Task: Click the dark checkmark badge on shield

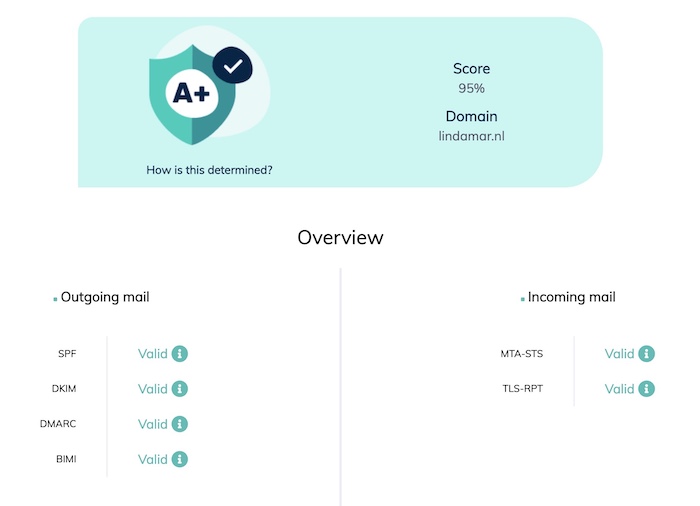Action: coord(233,66)
